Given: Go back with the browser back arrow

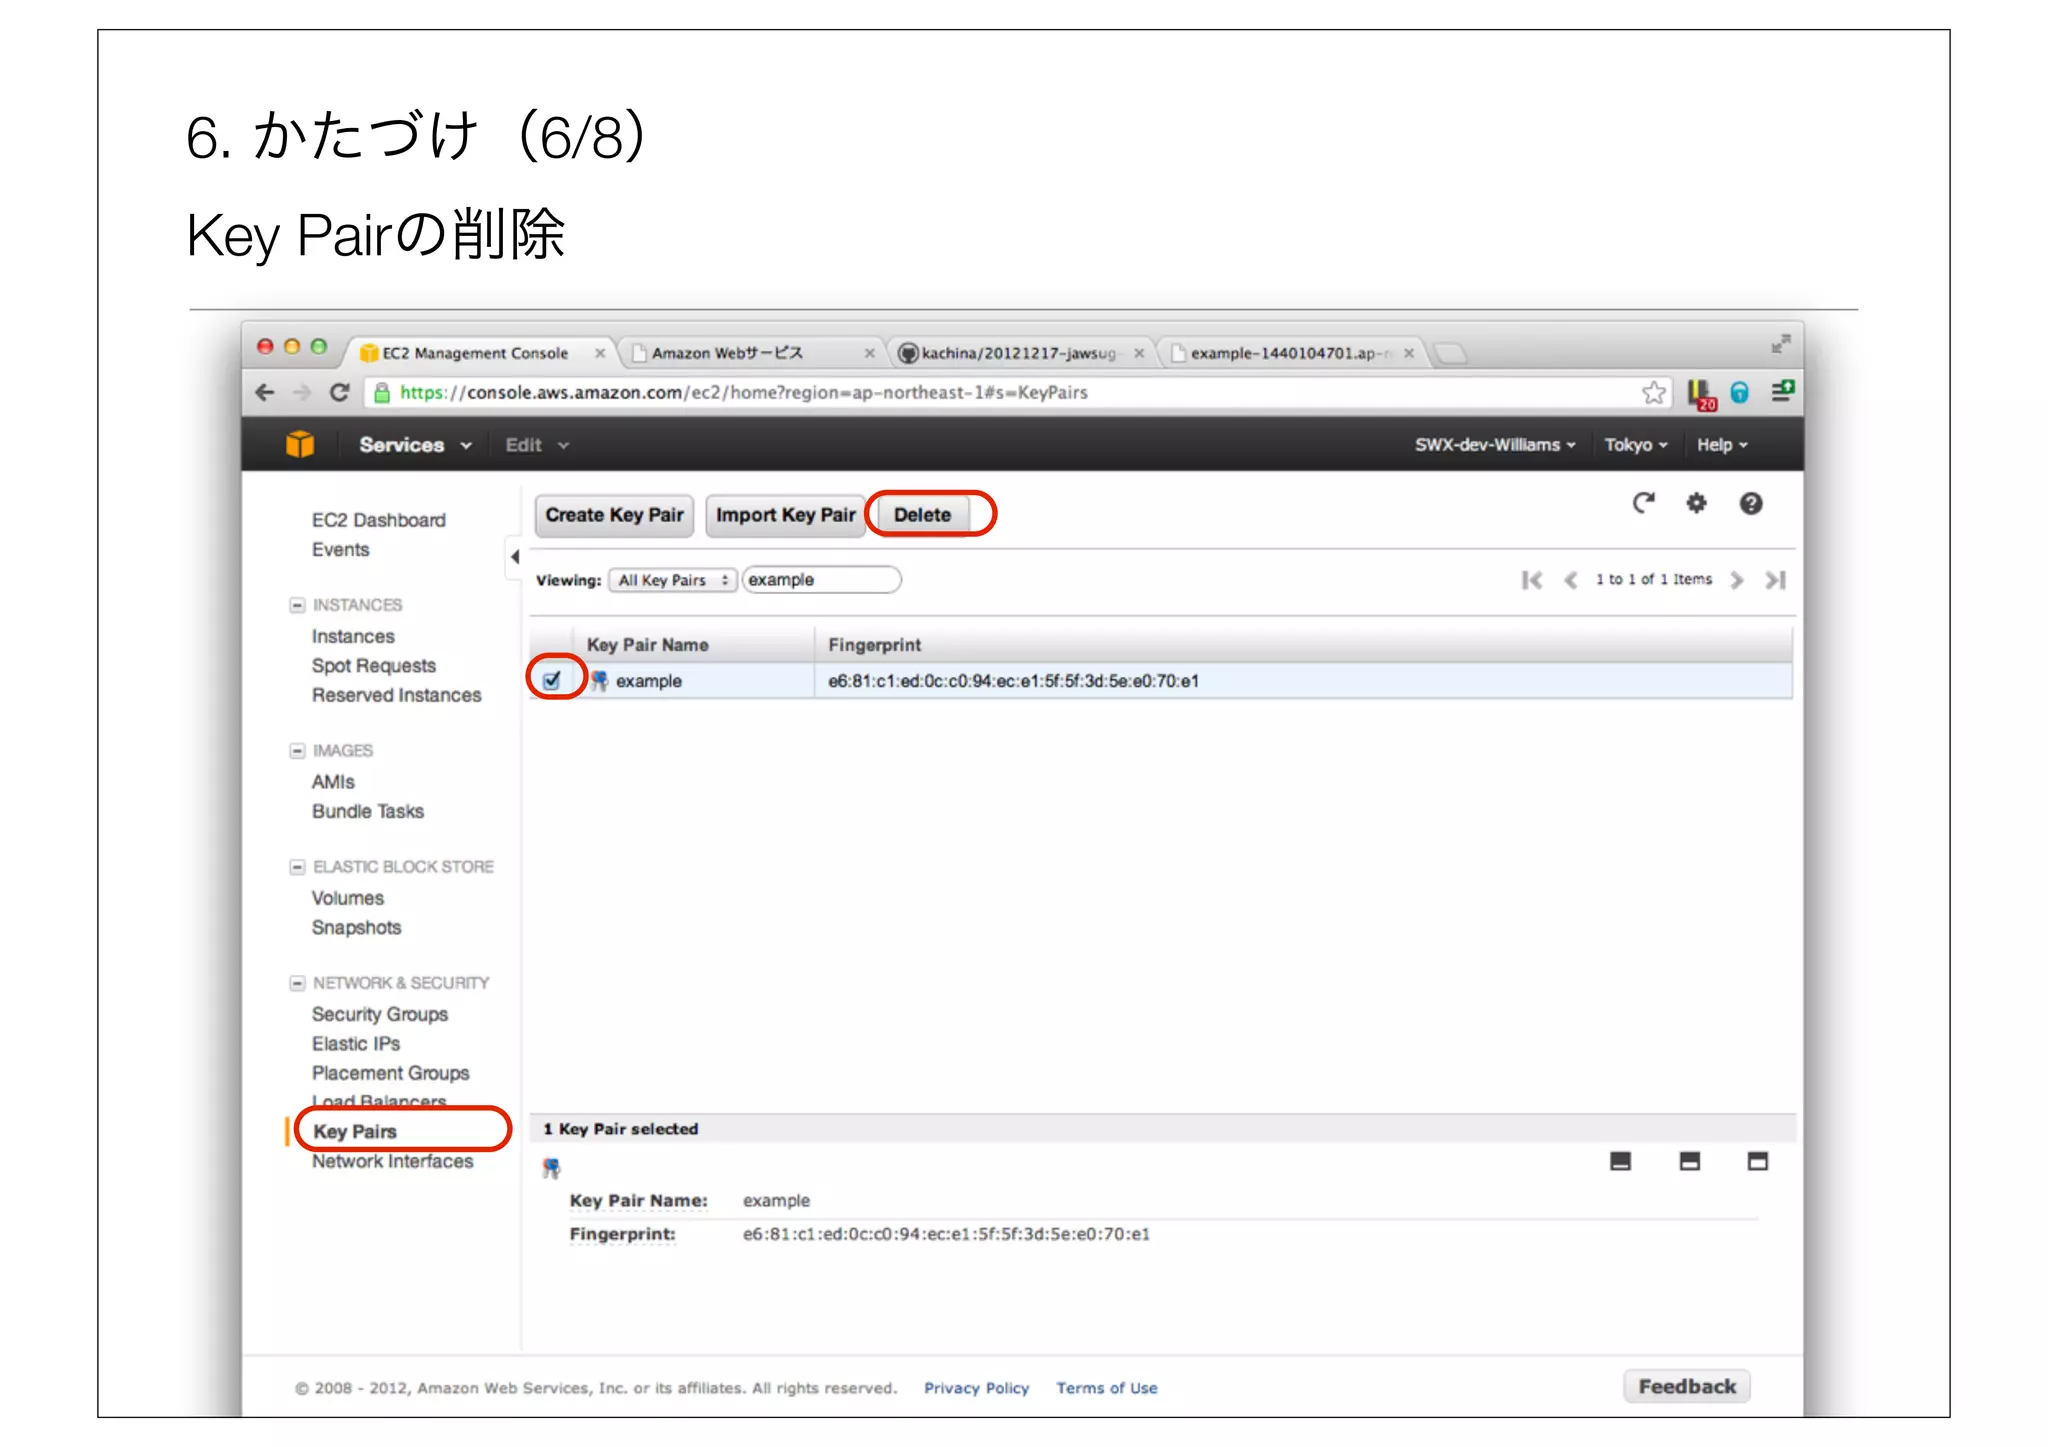Looking at the screenshot, I should [x=265, y=392].
